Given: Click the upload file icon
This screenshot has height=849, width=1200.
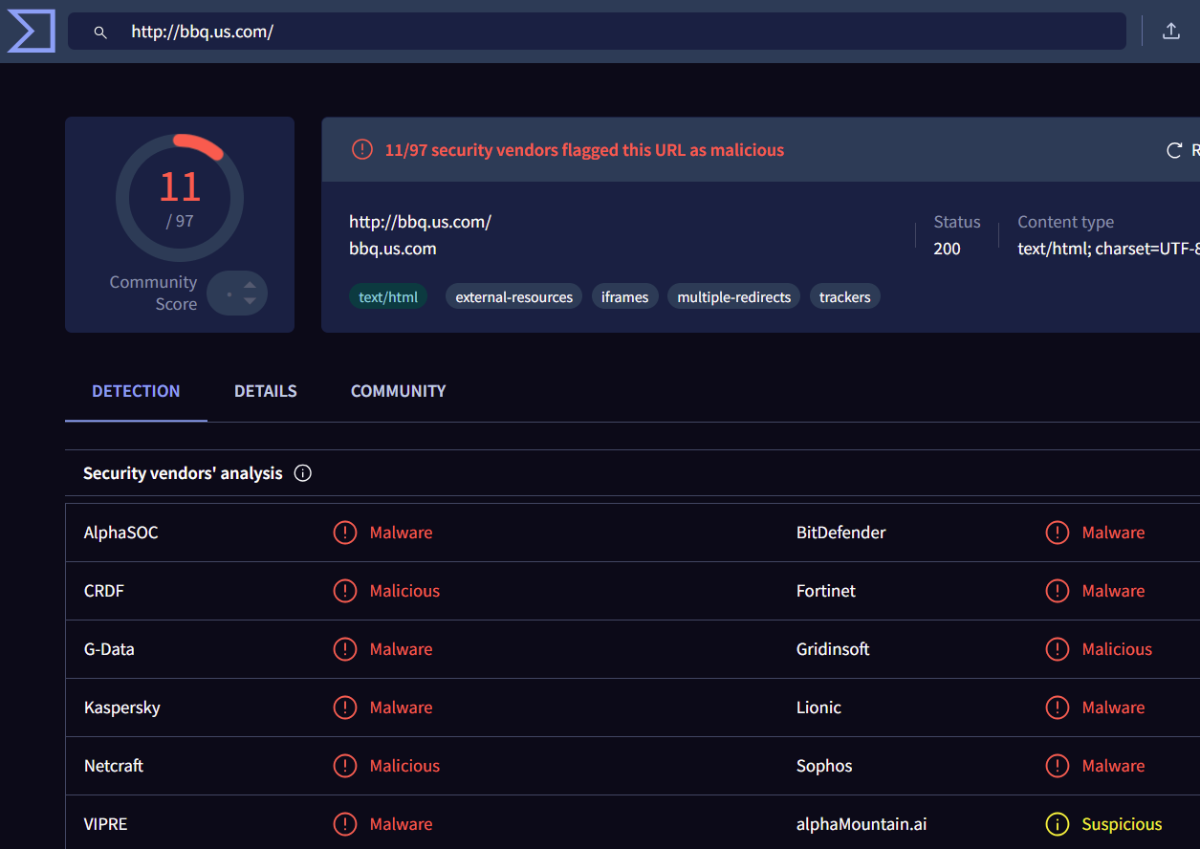Looking at the screenshot, I should (x=1171, y=31).
